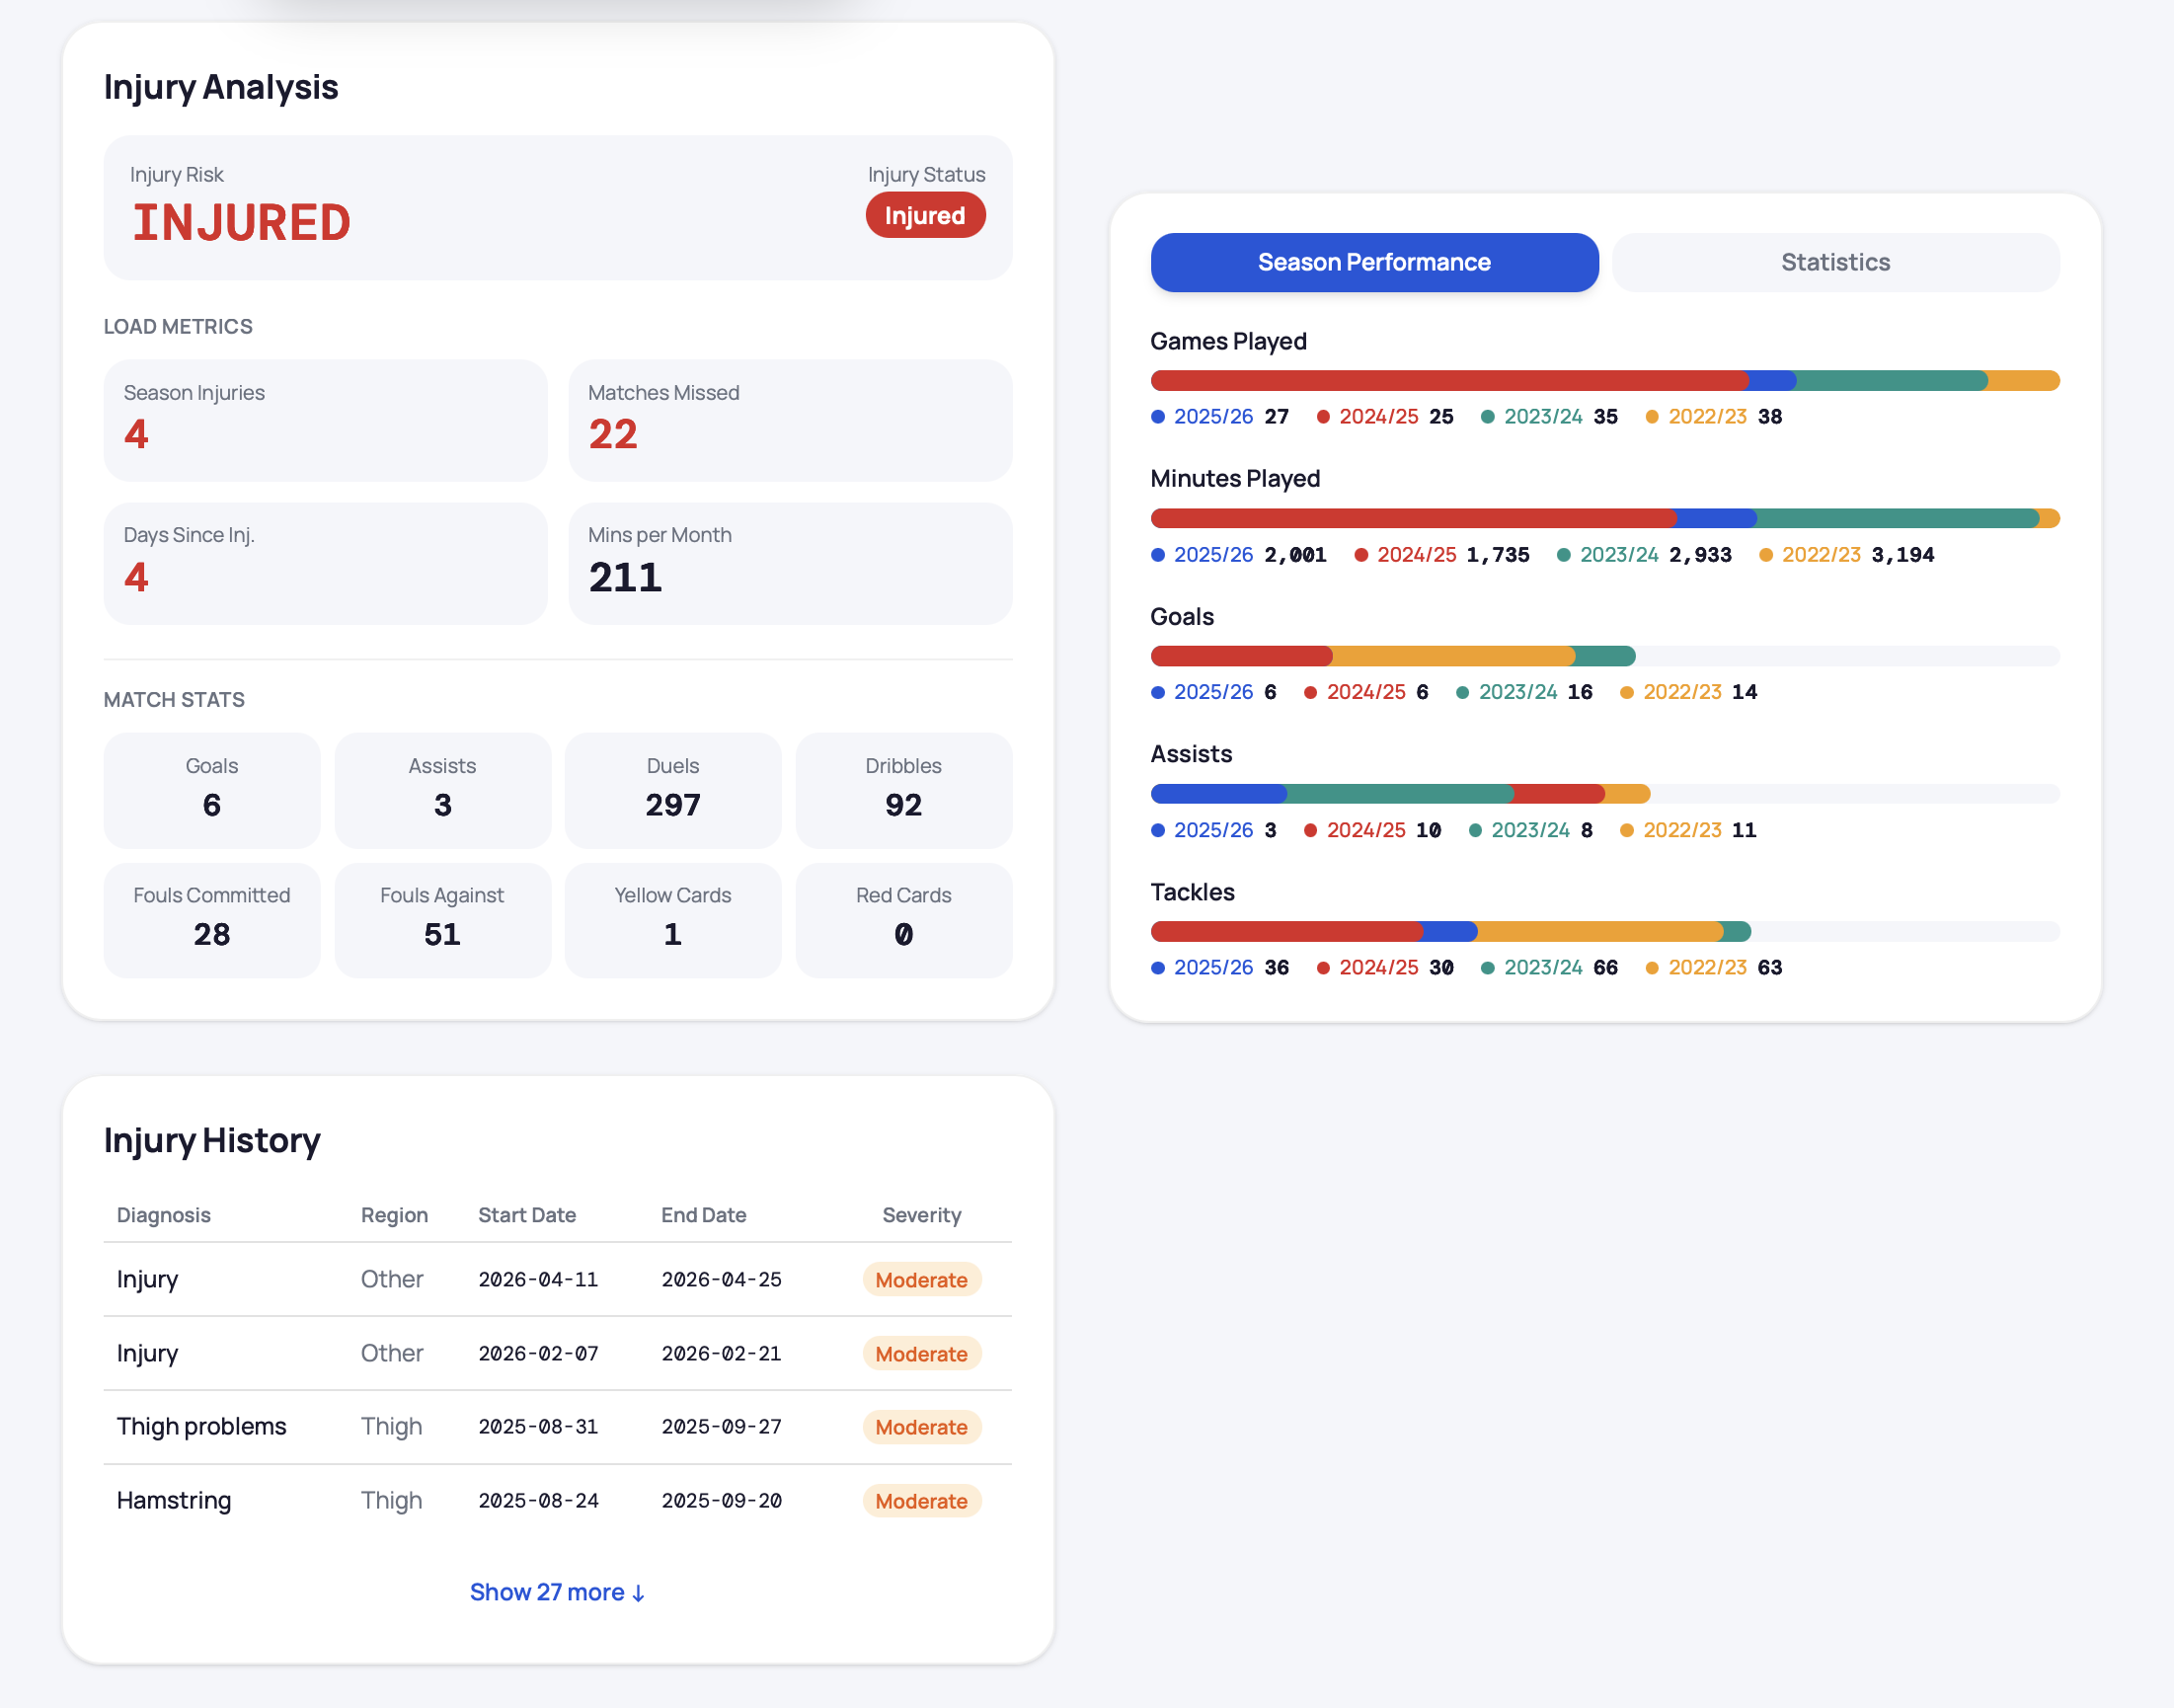This screenshot has height=1708, width=2174.
Task: Click the Games Played progress bar
Action: [1605, 381]
